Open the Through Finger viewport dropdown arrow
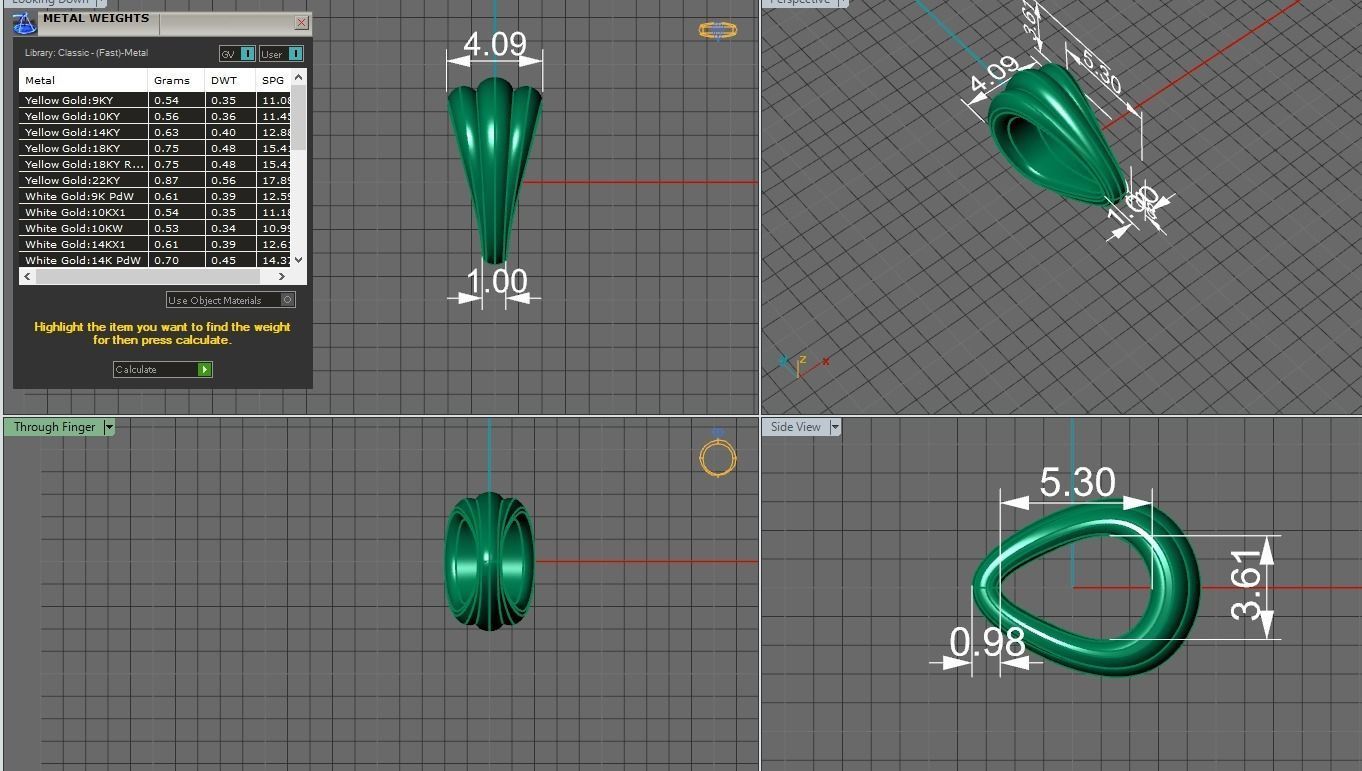The image size is (1362, 771). [x=109, y=427]
